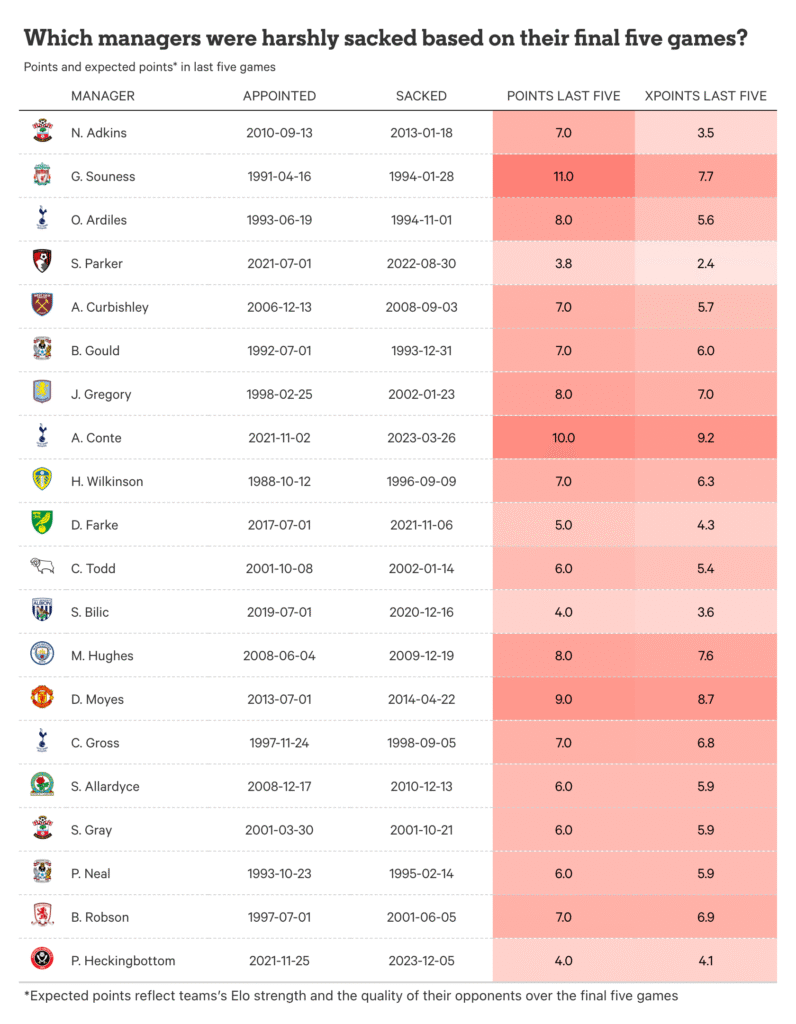Select the Leeds crest next to H. Wilkinson
The image size is (796, 1024).
(41, 480)
